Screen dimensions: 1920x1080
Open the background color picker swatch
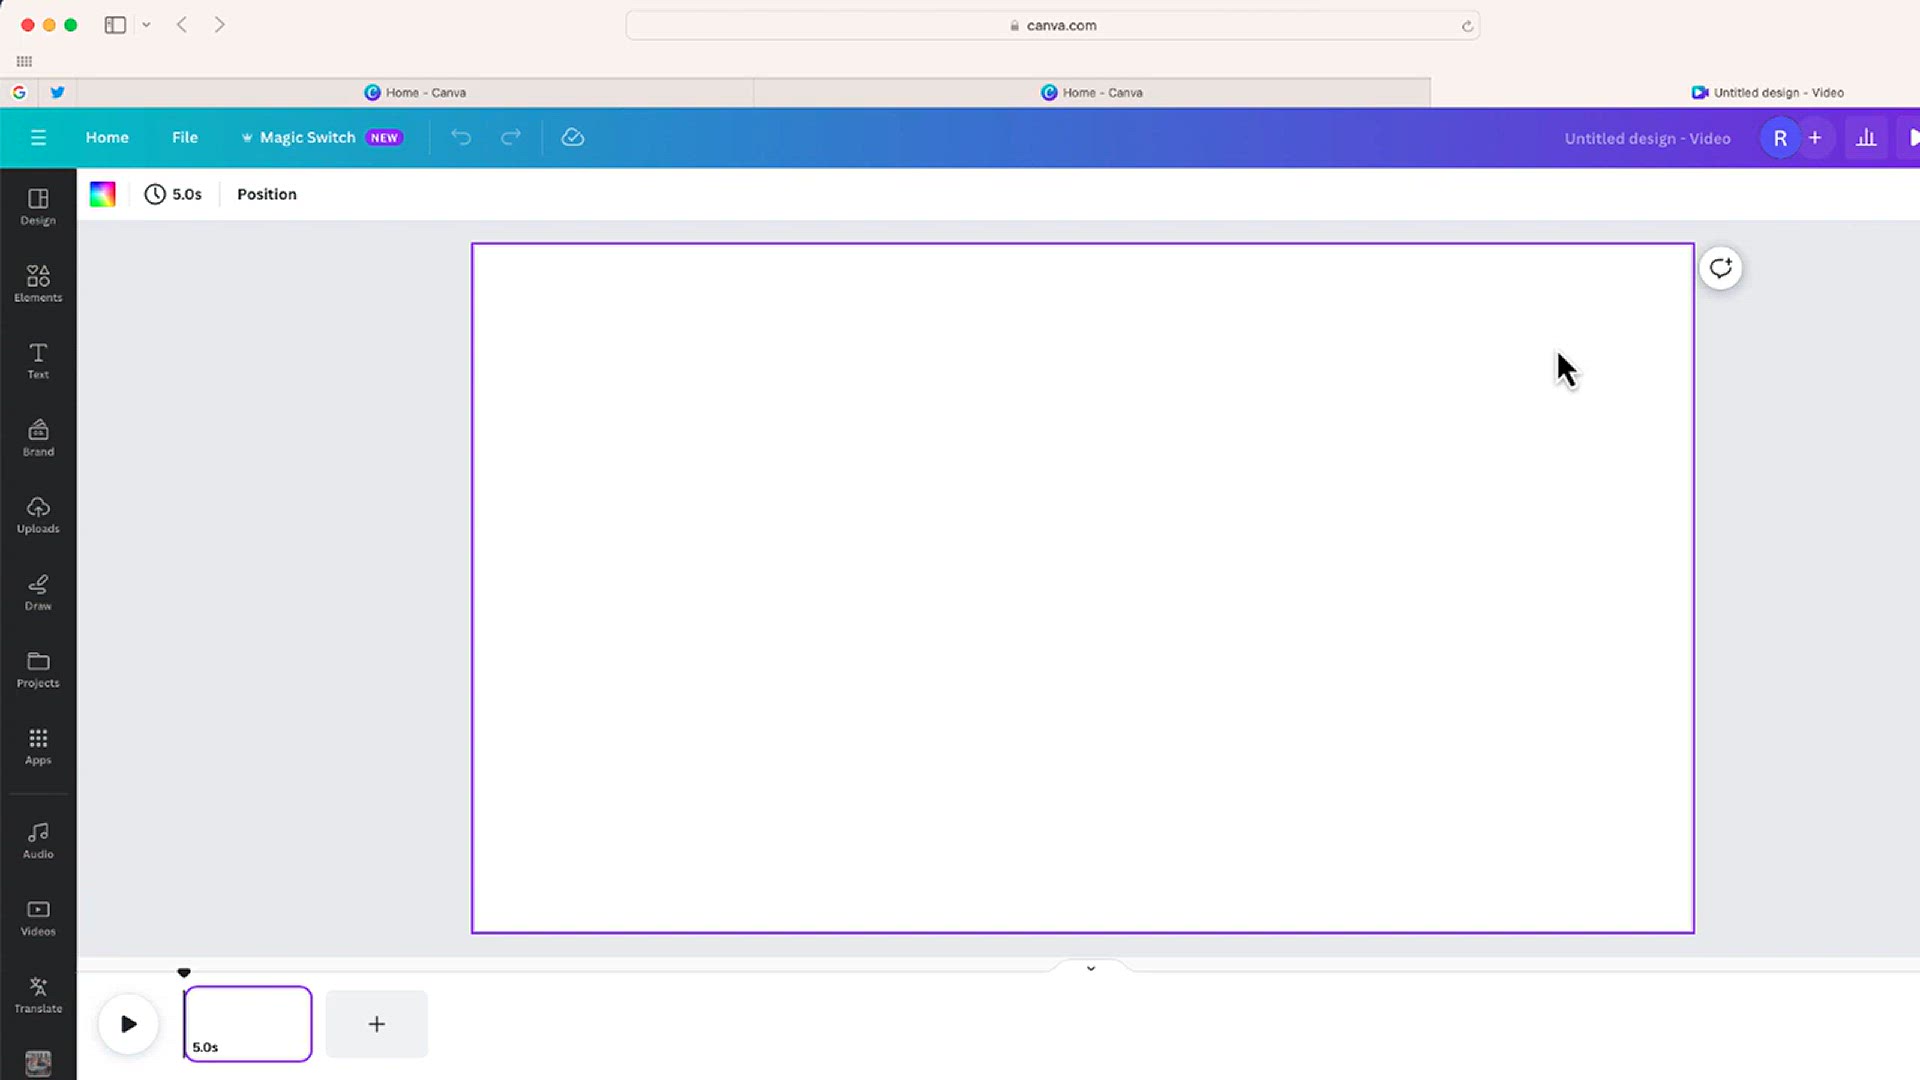103,194
